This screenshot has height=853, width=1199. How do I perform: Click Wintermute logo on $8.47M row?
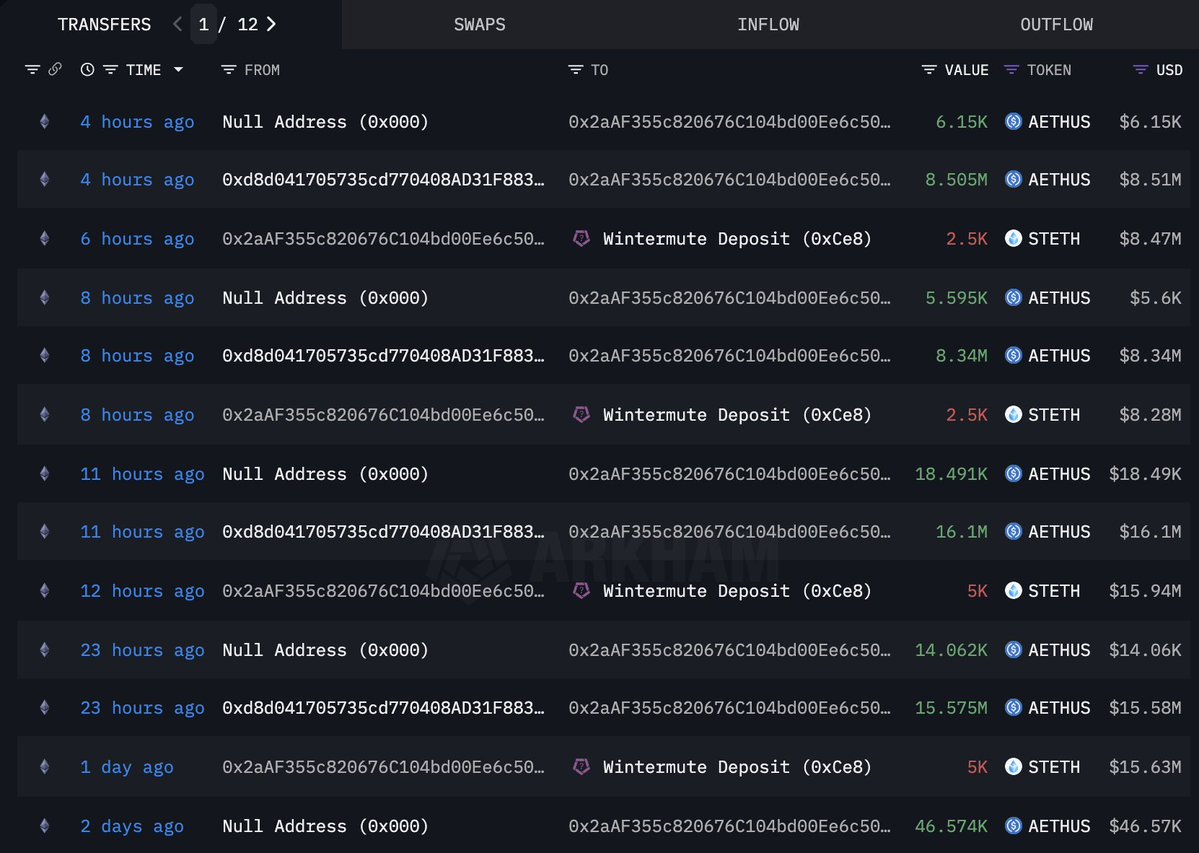581,238
